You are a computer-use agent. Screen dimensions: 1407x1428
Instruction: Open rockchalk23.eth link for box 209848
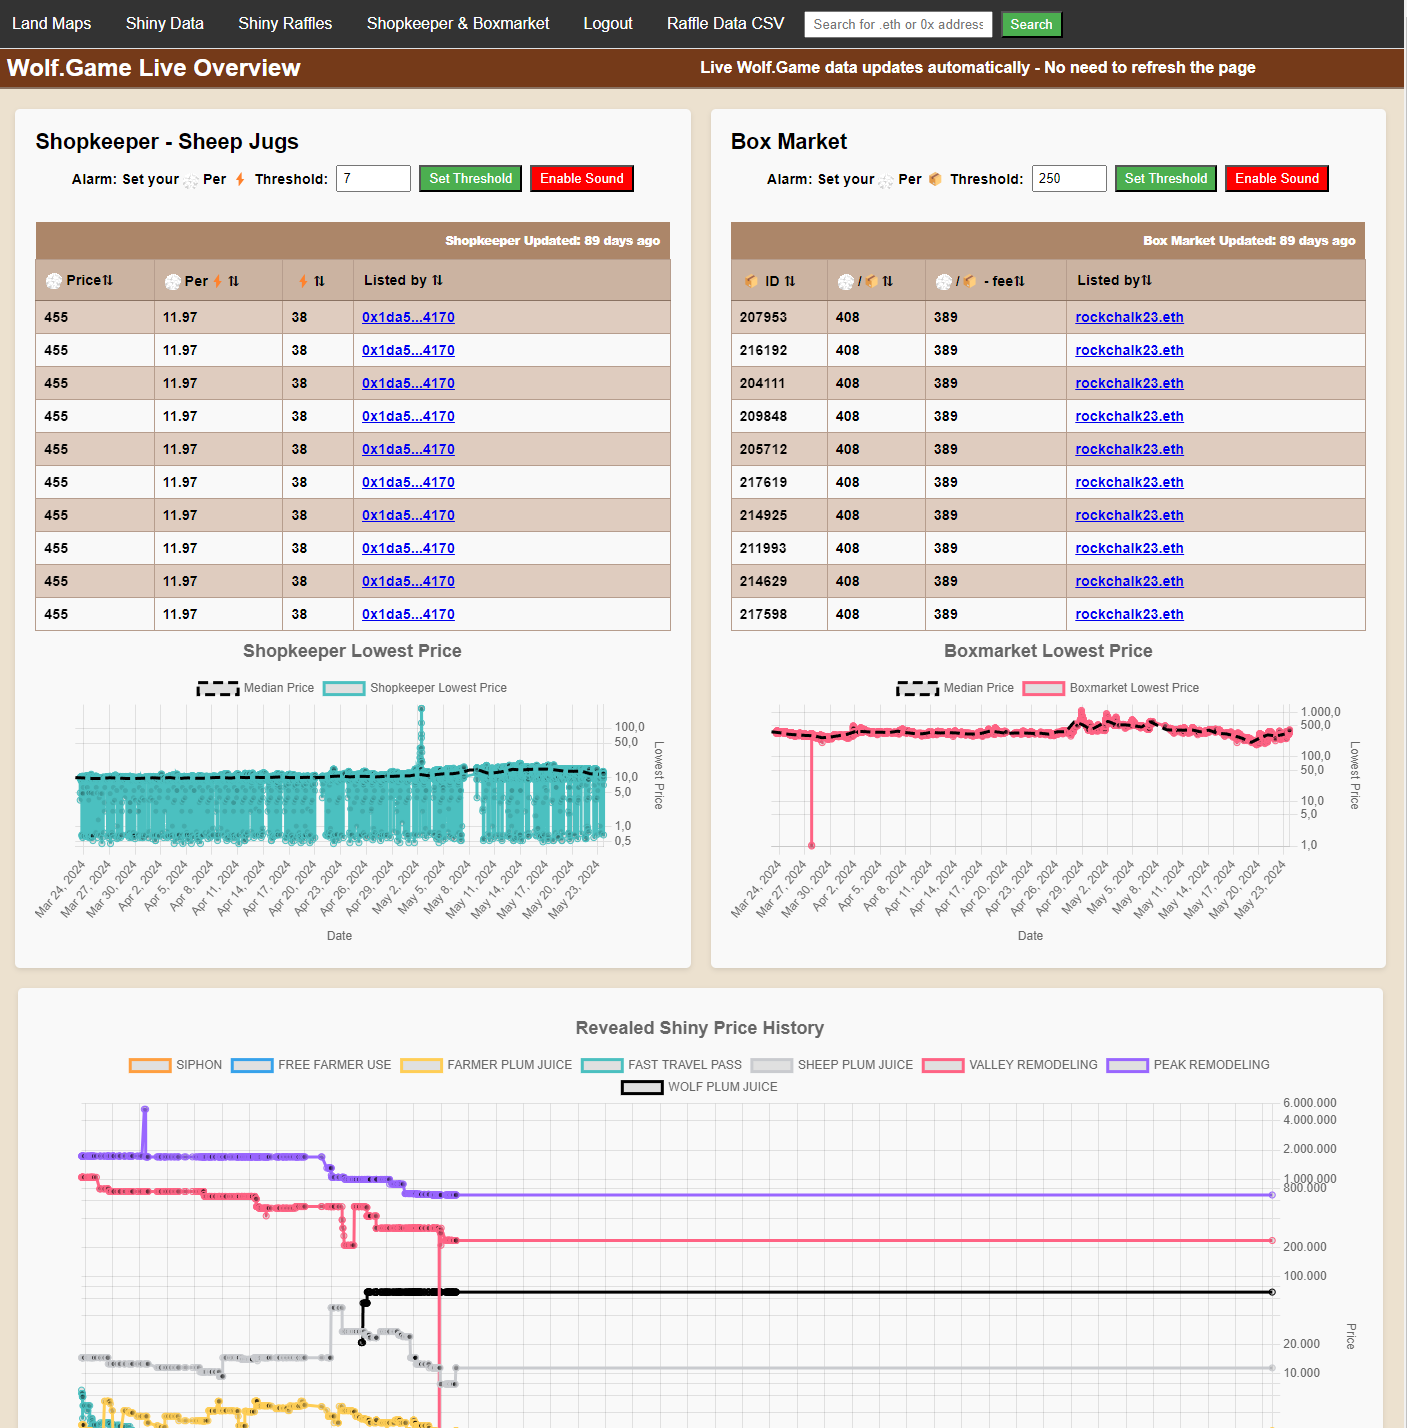(x=1129, y=416)
